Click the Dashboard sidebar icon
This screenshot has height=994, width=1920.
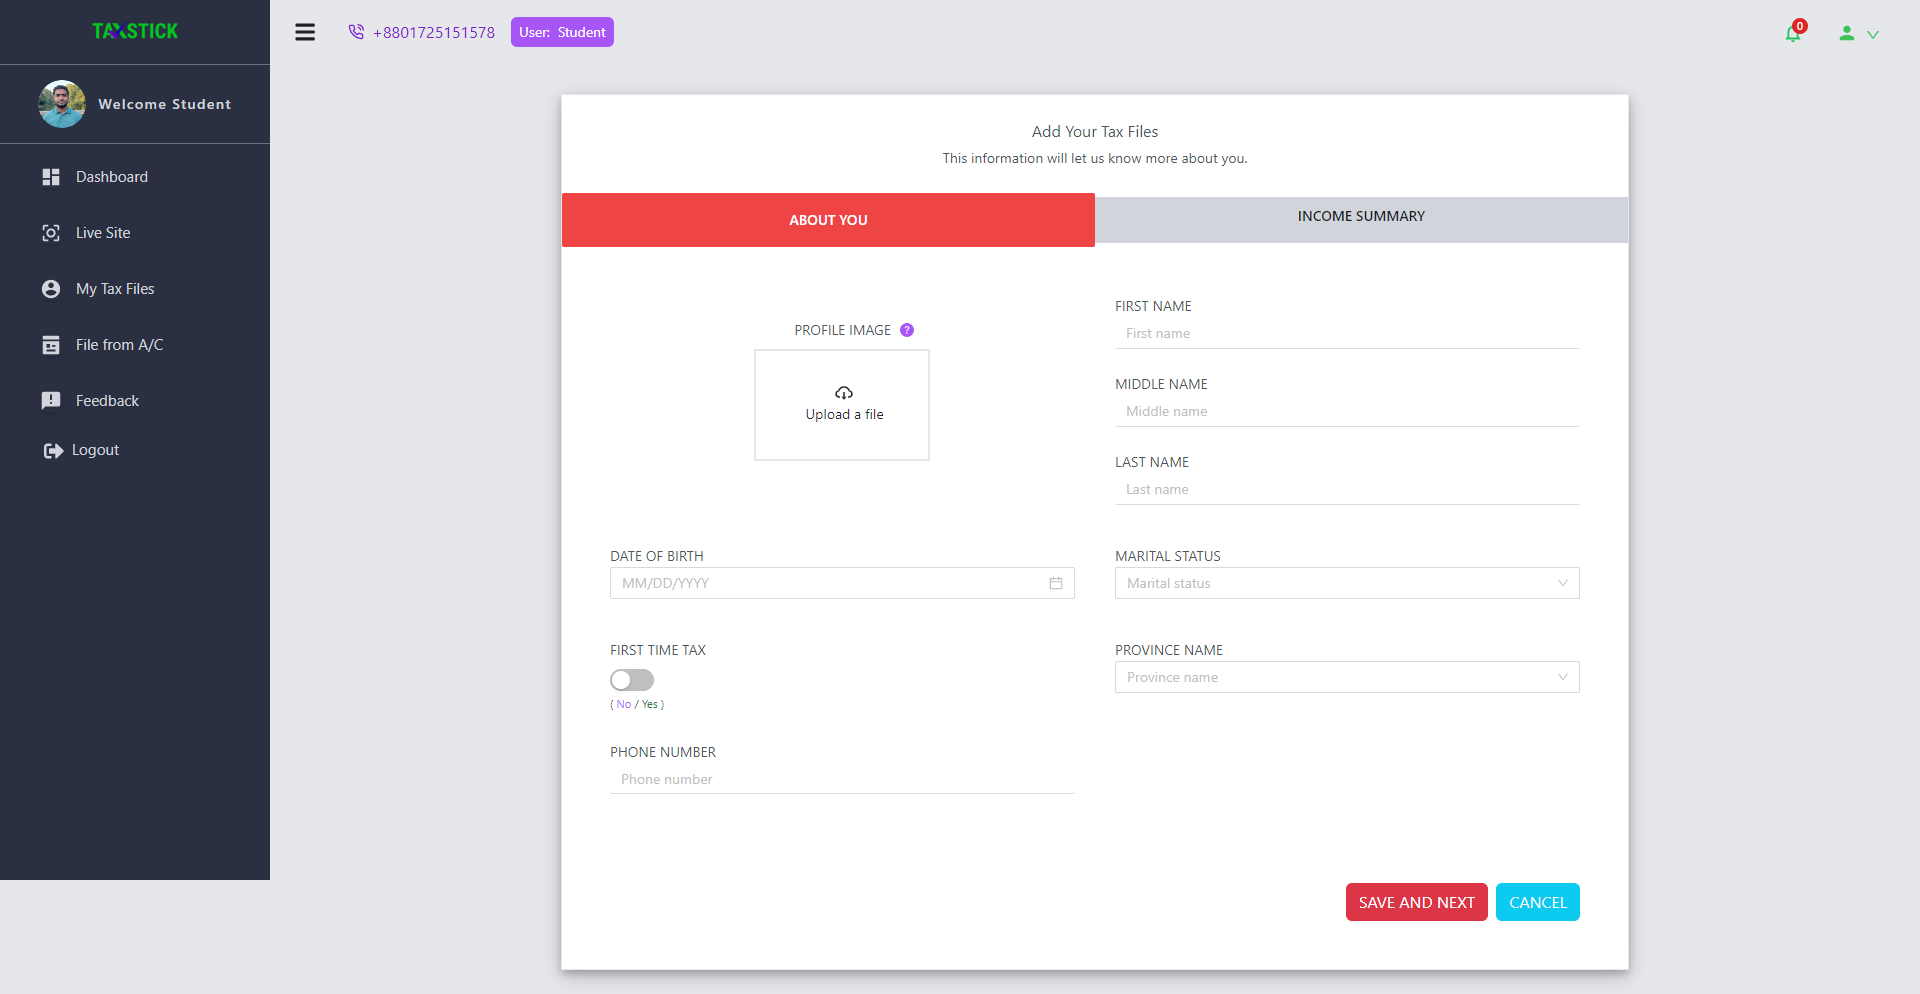click(51, 177)
